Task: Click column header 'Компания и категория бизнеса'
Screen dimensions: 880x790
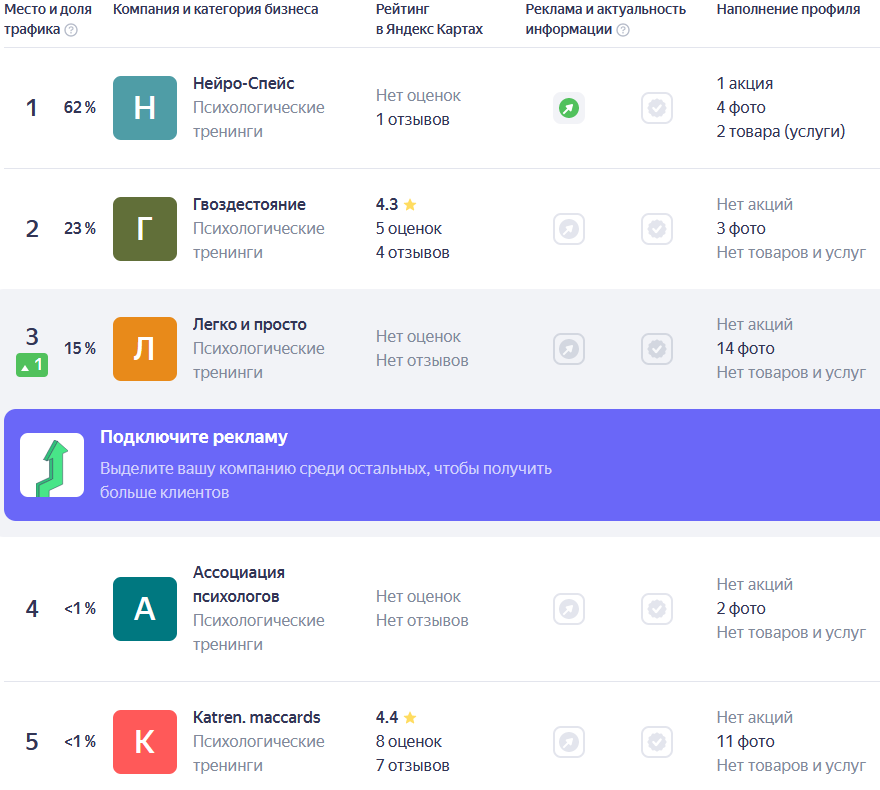Action: pyautogui.click(x=216, y=10)
